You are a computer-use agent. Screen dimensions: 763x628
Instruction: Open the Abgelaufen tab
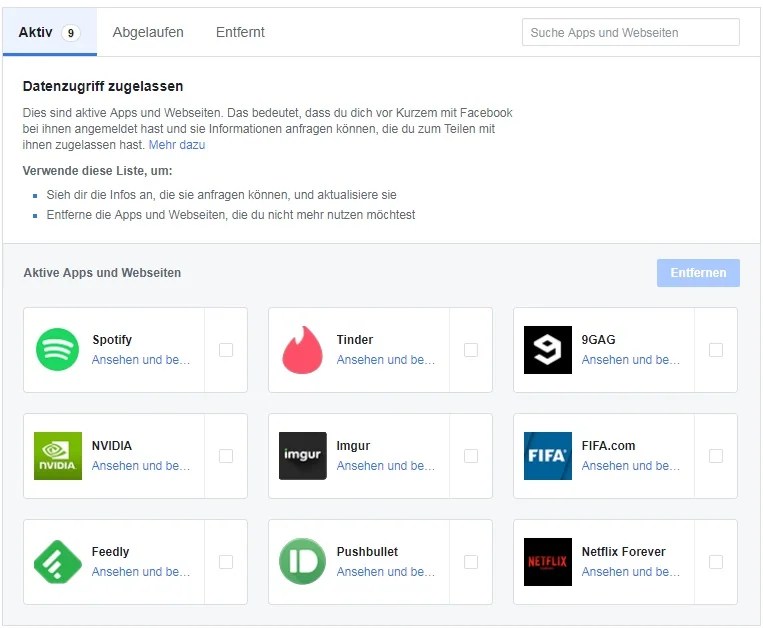(x=148, y=32)
